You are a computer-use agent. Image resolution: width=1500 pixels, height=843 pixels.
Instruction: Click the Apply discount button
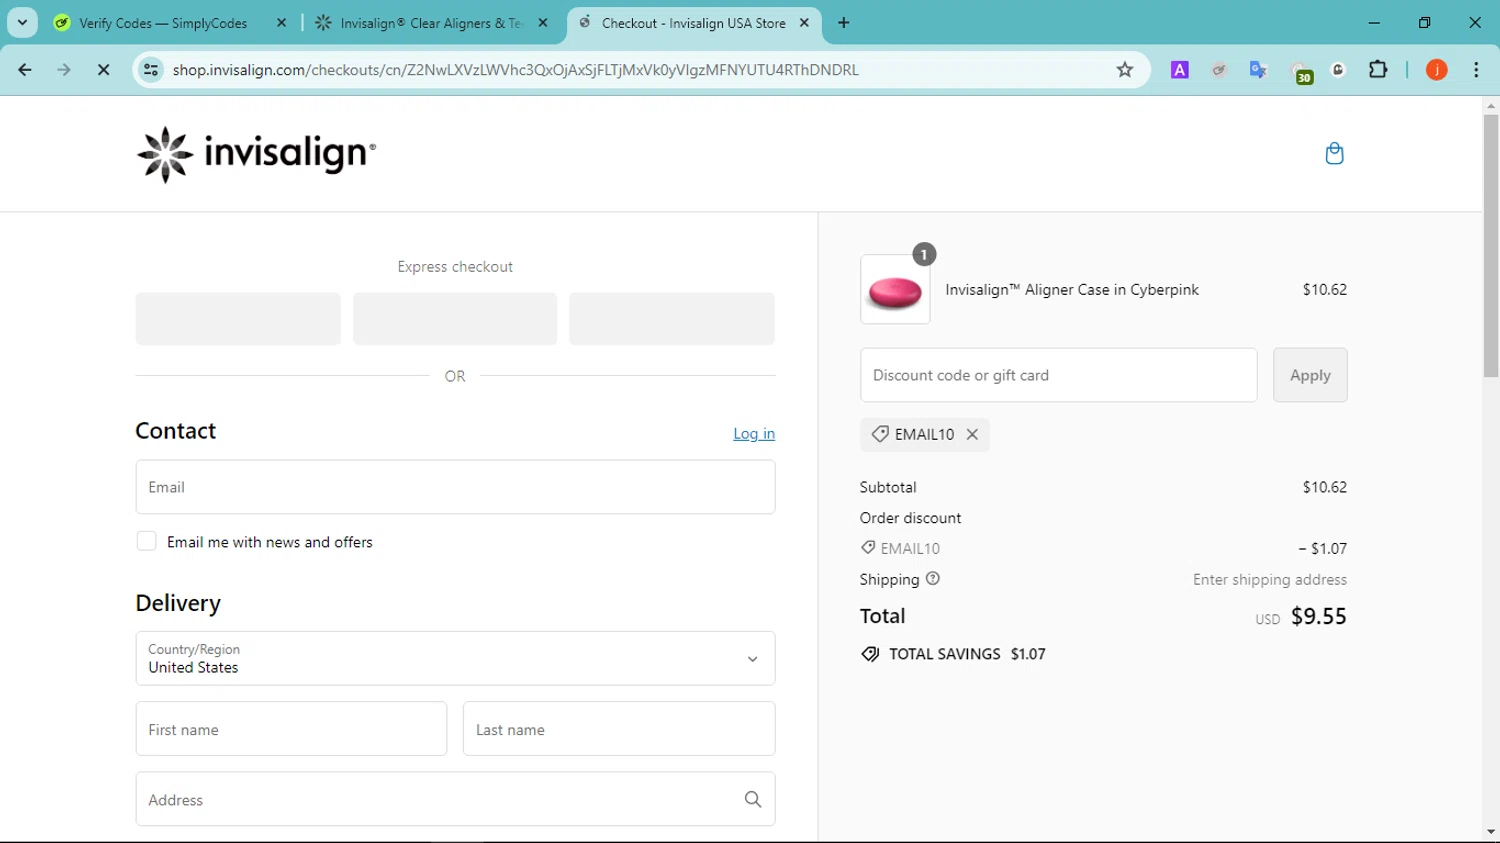click(x=1310, y=375)
